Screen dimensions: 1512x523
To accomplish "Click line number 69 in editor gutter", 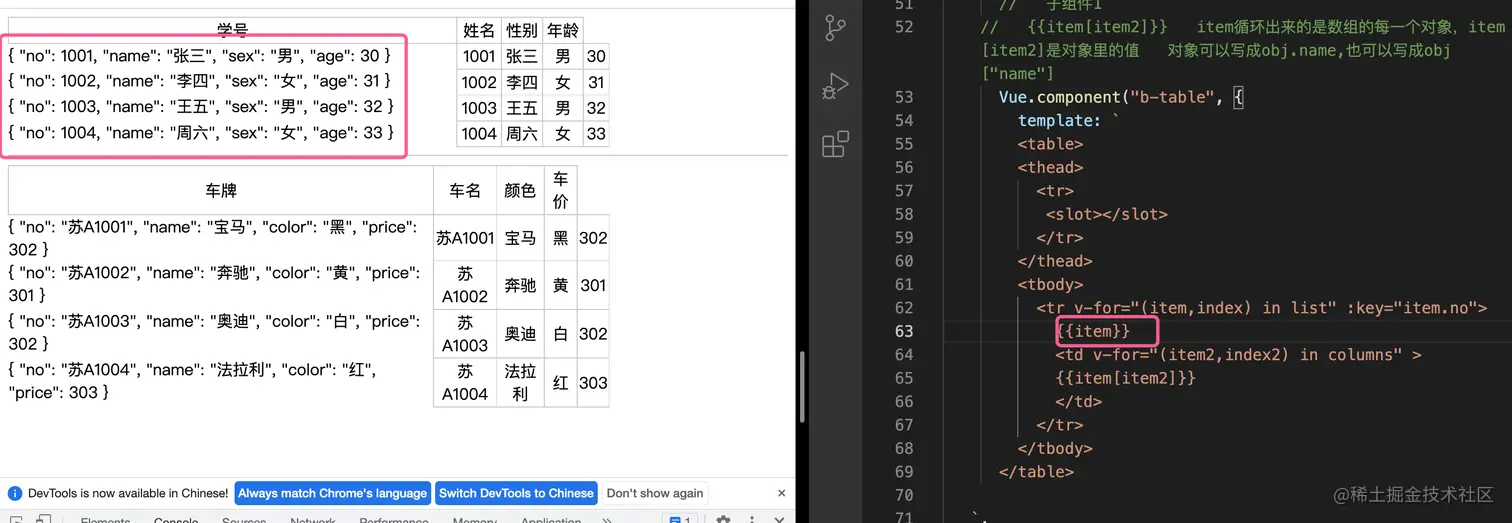I will (904, 472).
